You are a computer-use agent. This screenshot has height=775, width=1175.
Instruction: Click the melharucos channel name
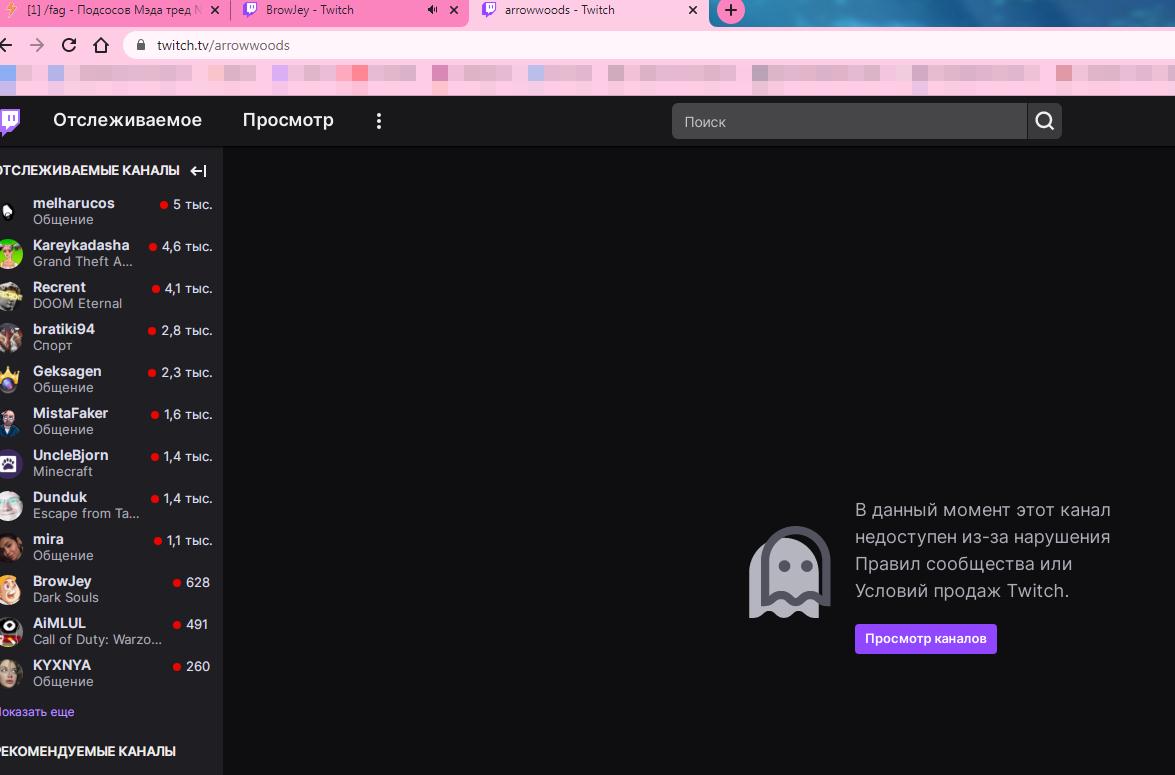click(73, 203)
